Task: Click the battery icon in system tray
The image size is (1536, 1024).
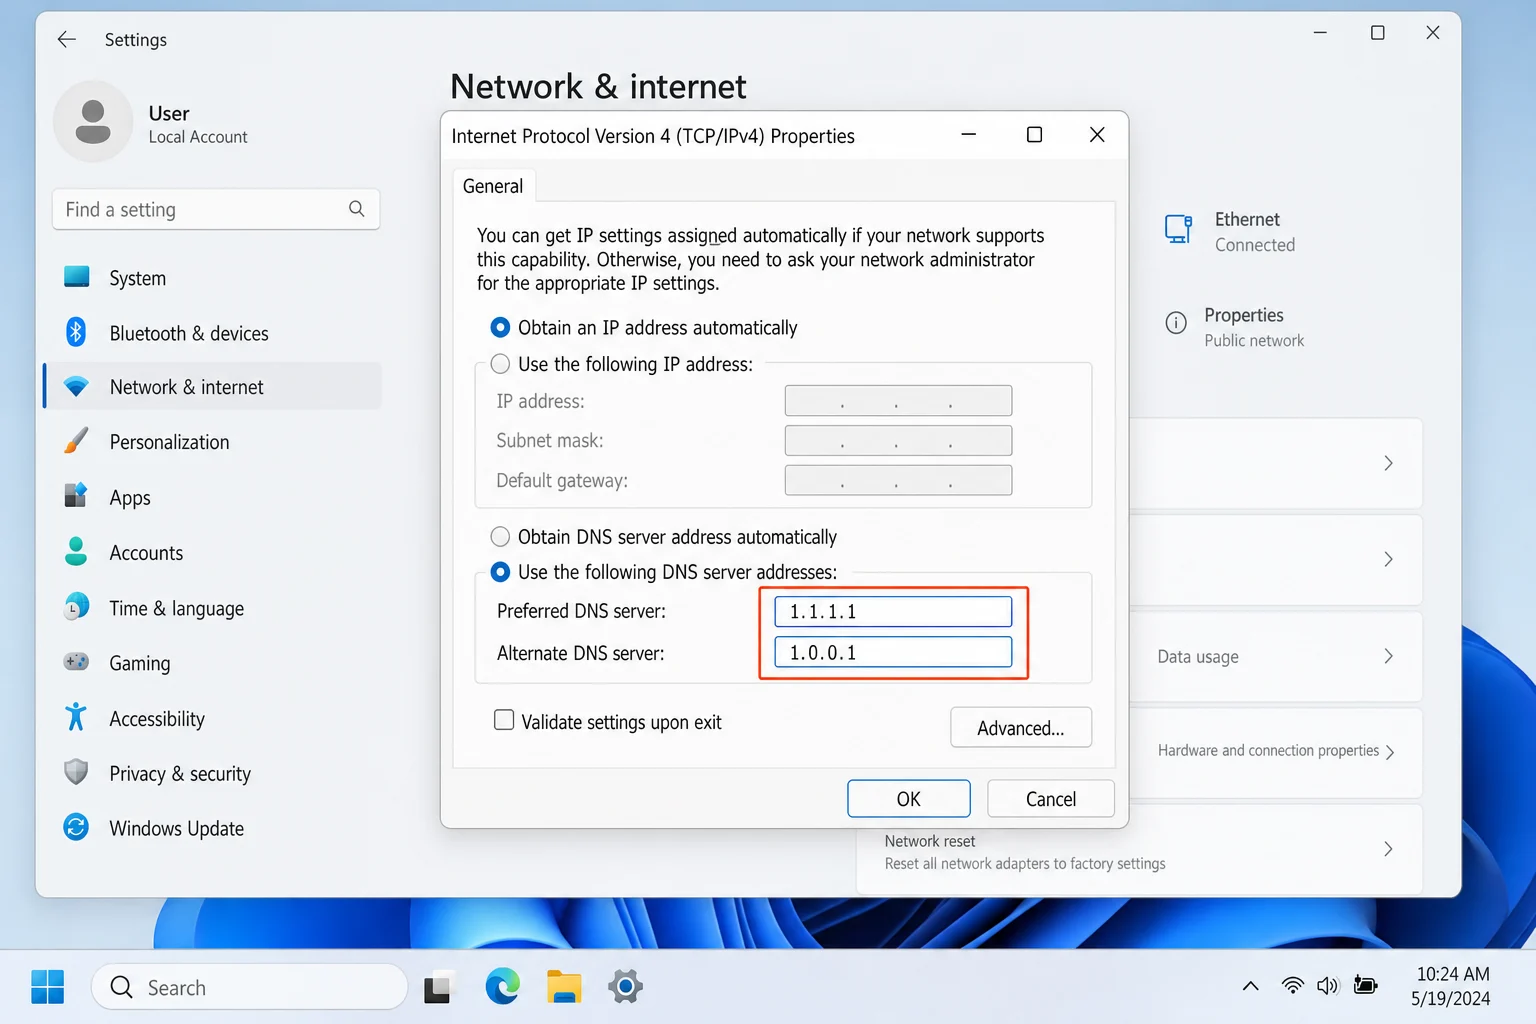Action: (x=1365, y=986)
